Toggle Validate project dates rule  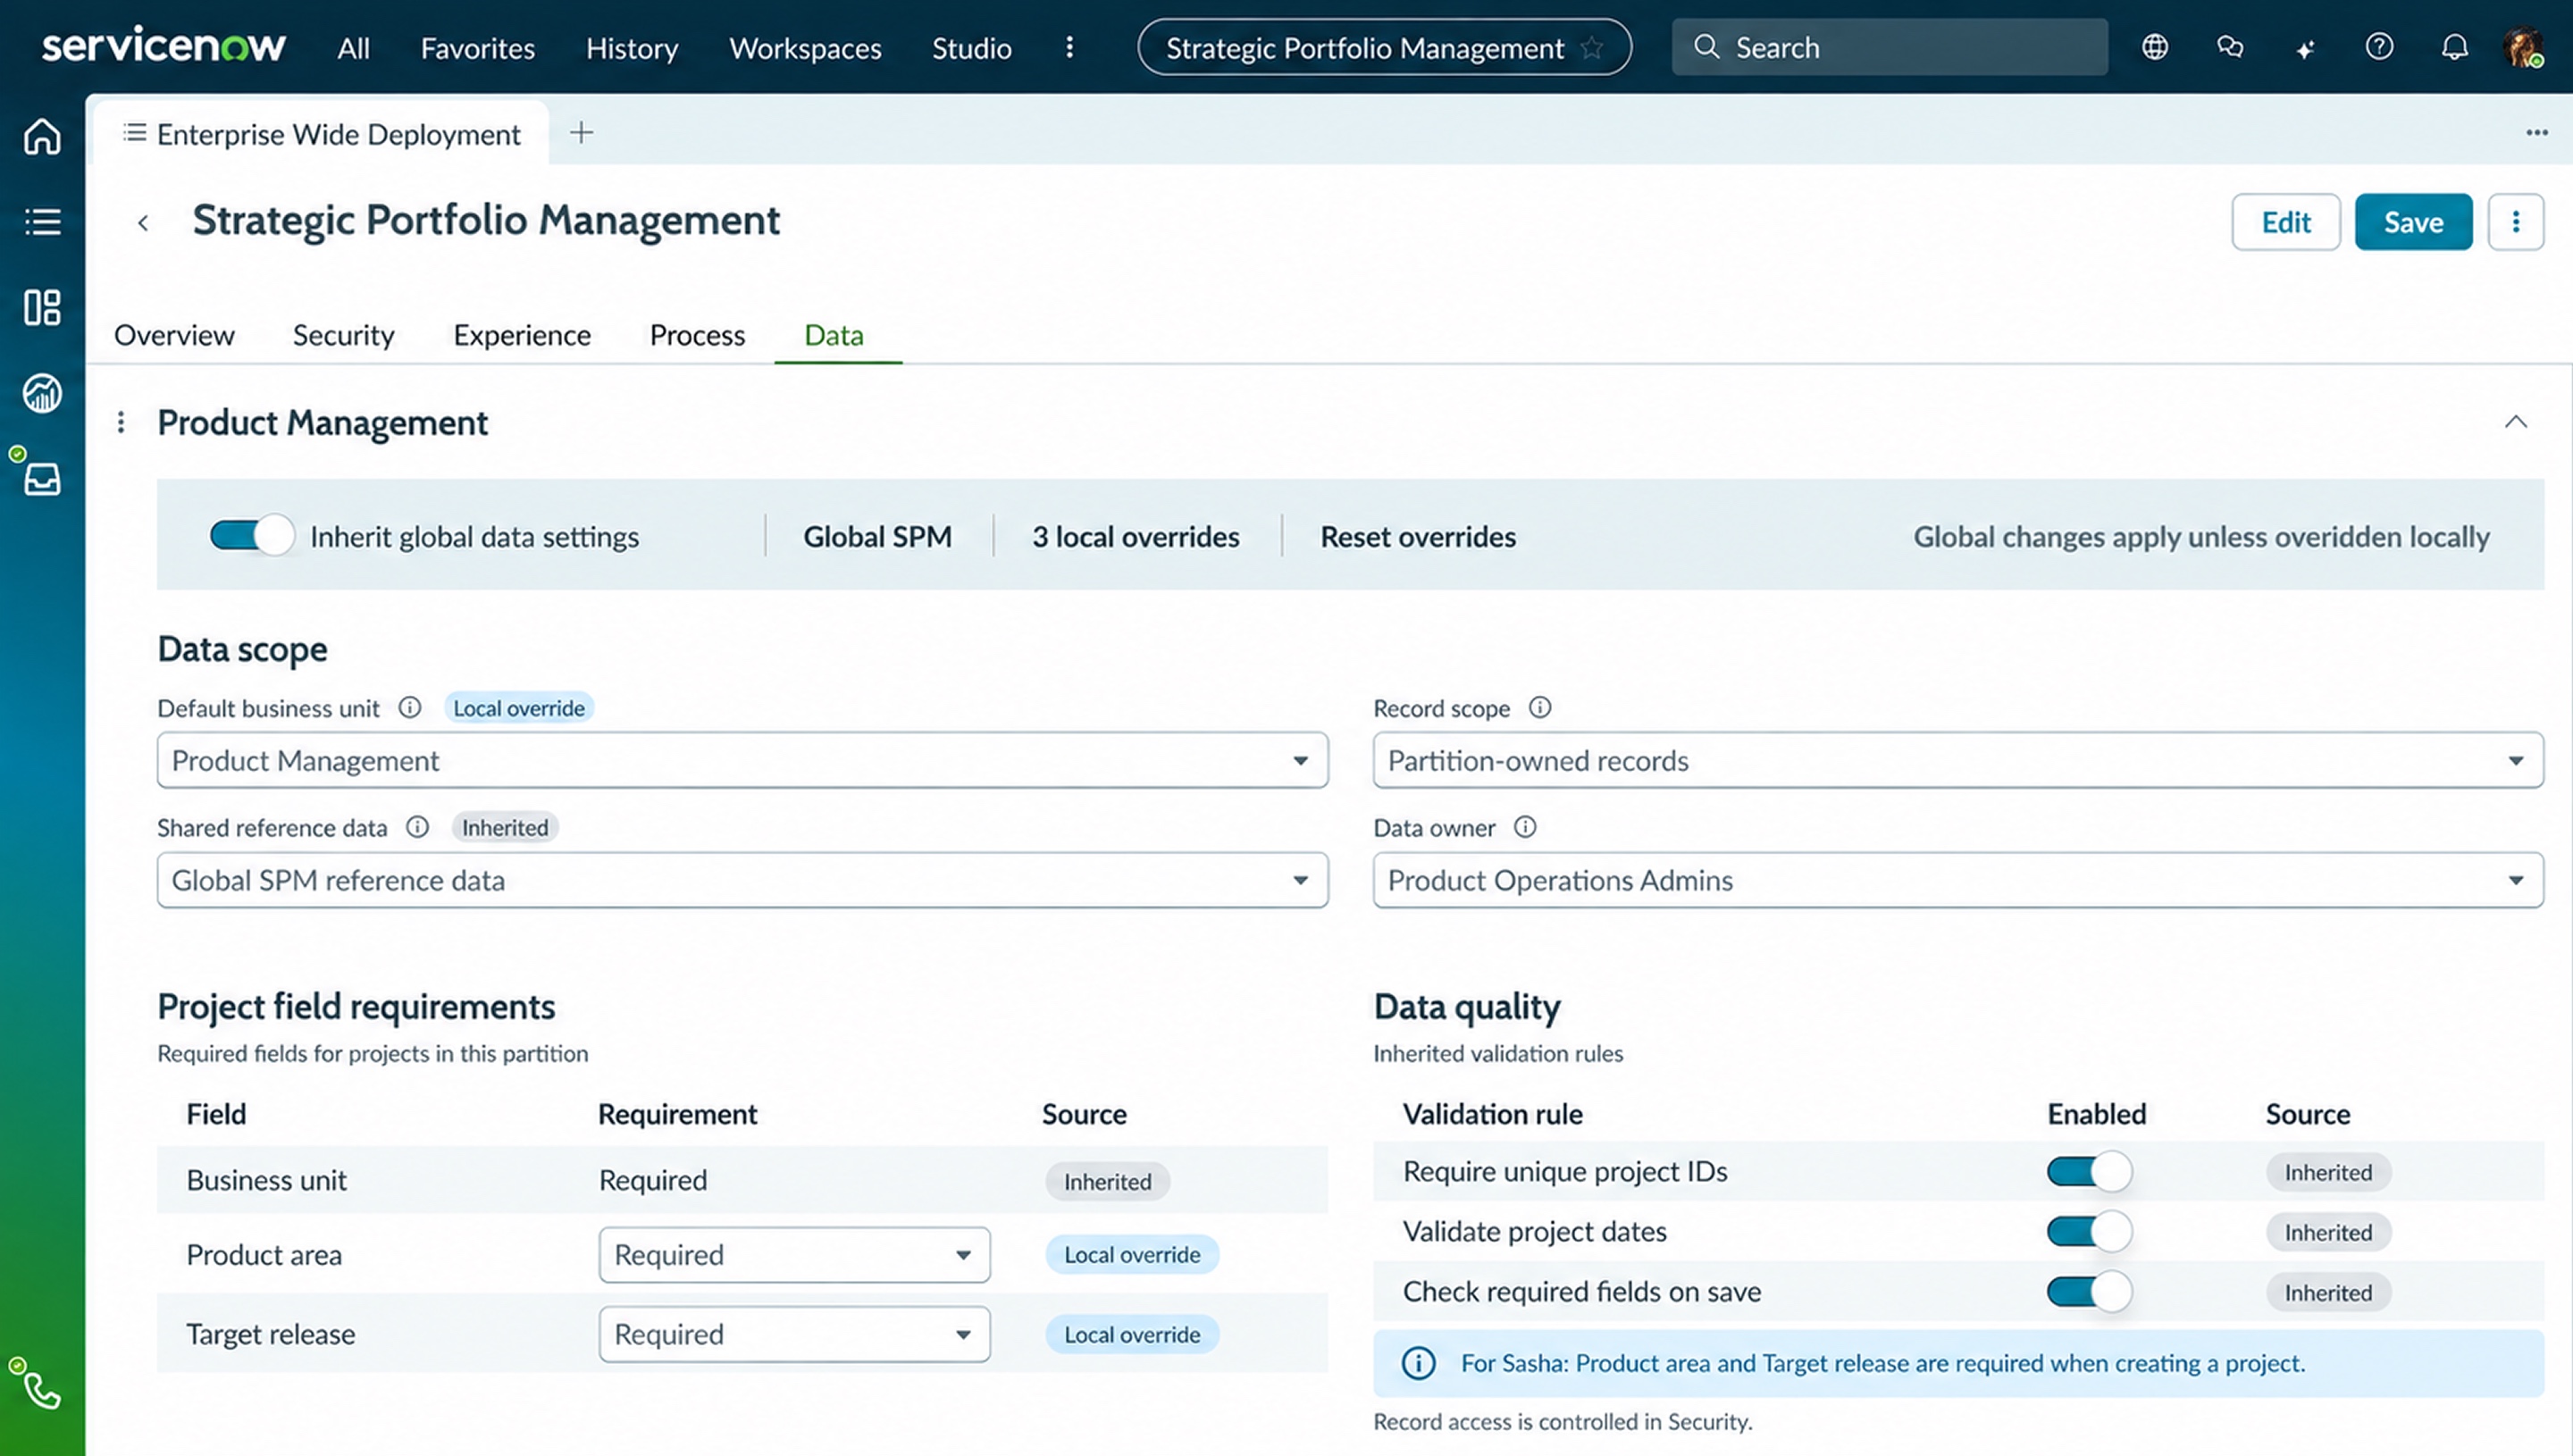point(2089,1231)
